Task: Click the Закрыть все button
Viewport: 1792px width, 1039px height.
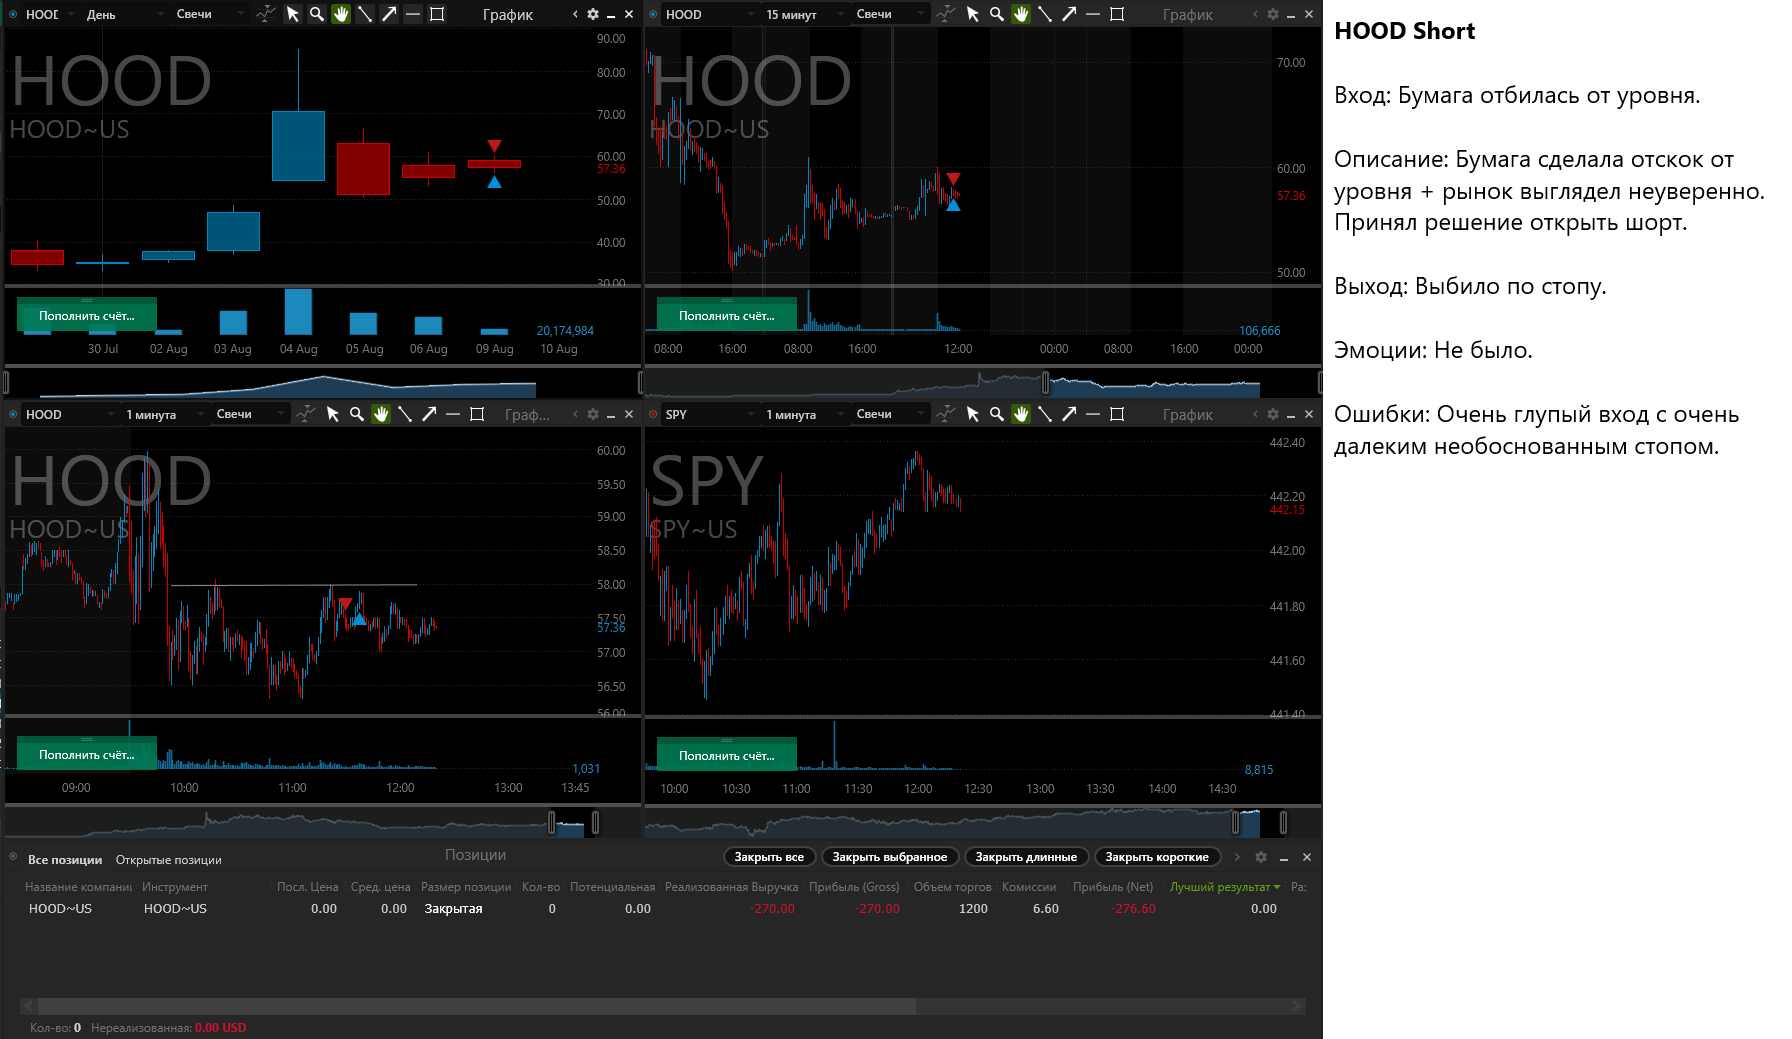Action: 769,857
